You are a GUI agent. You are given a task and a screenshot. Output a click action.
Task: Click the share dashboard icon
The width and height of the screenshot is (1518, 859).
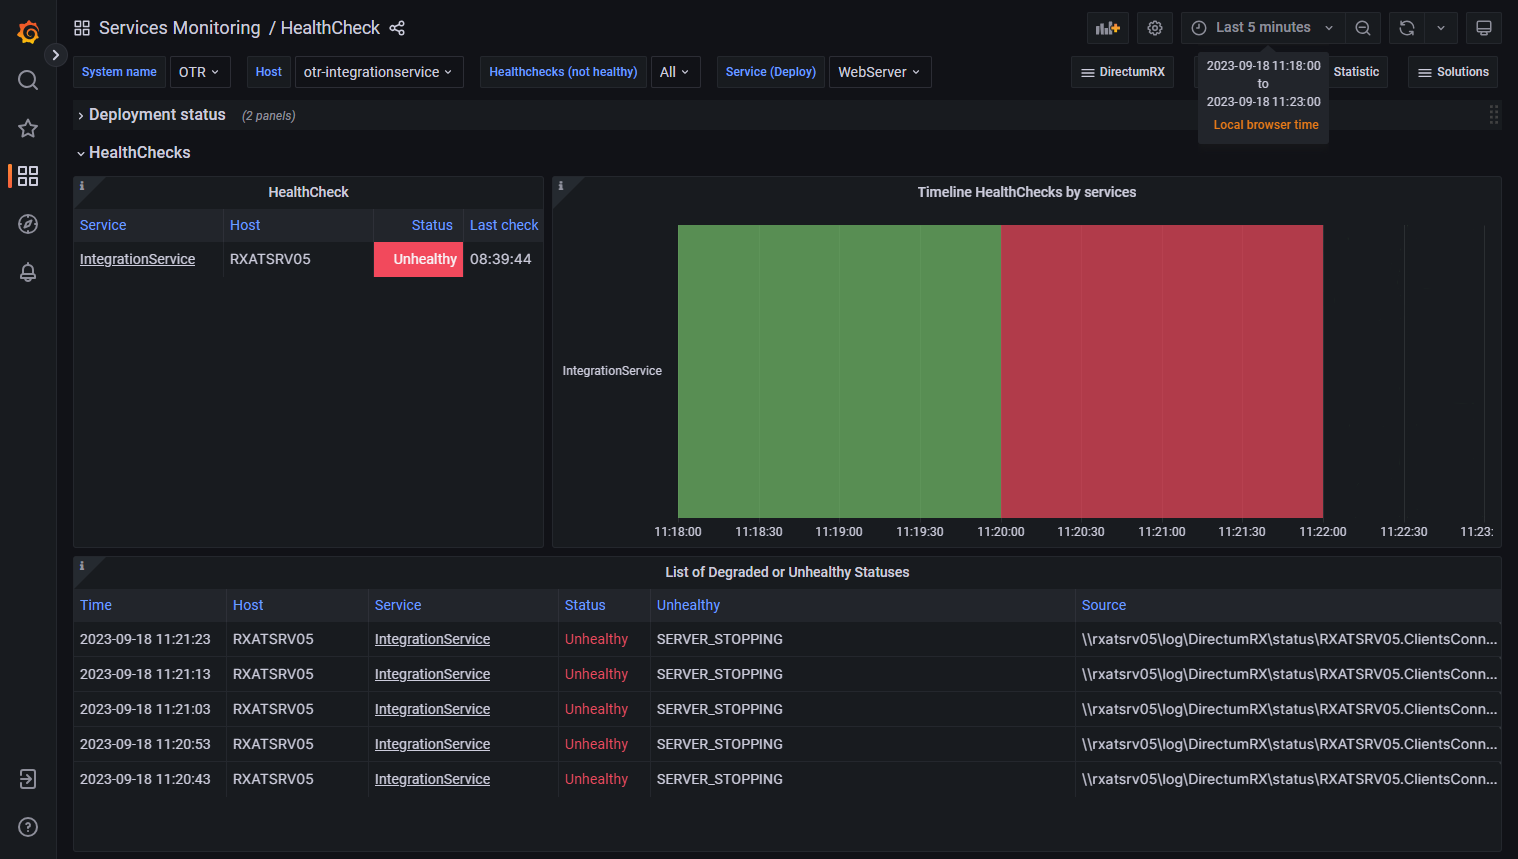pos(397,28)
